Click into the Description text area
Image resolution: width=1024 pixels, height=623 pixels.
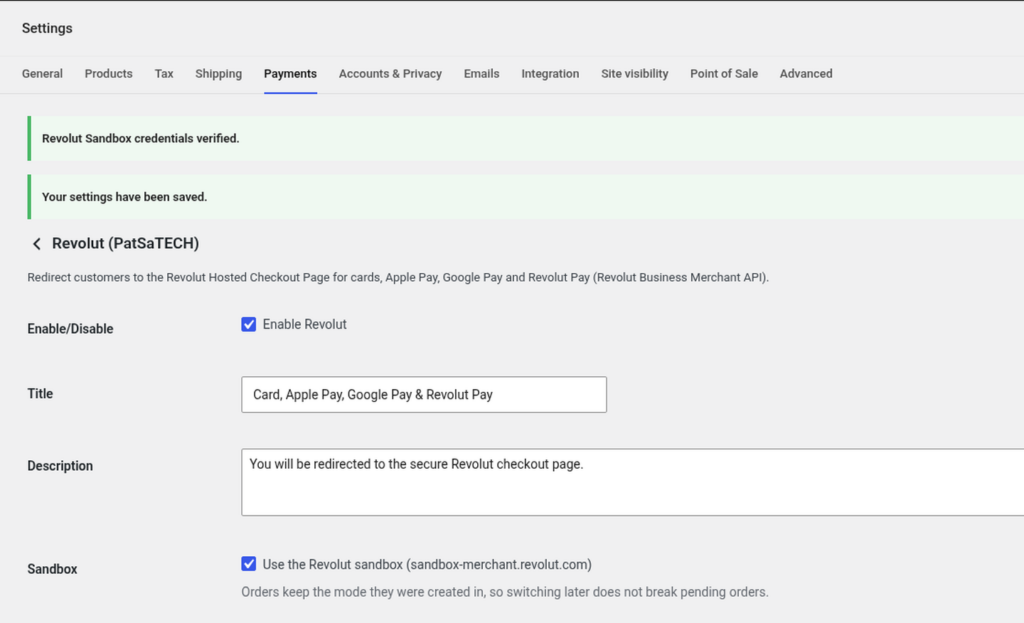[632, 482]
